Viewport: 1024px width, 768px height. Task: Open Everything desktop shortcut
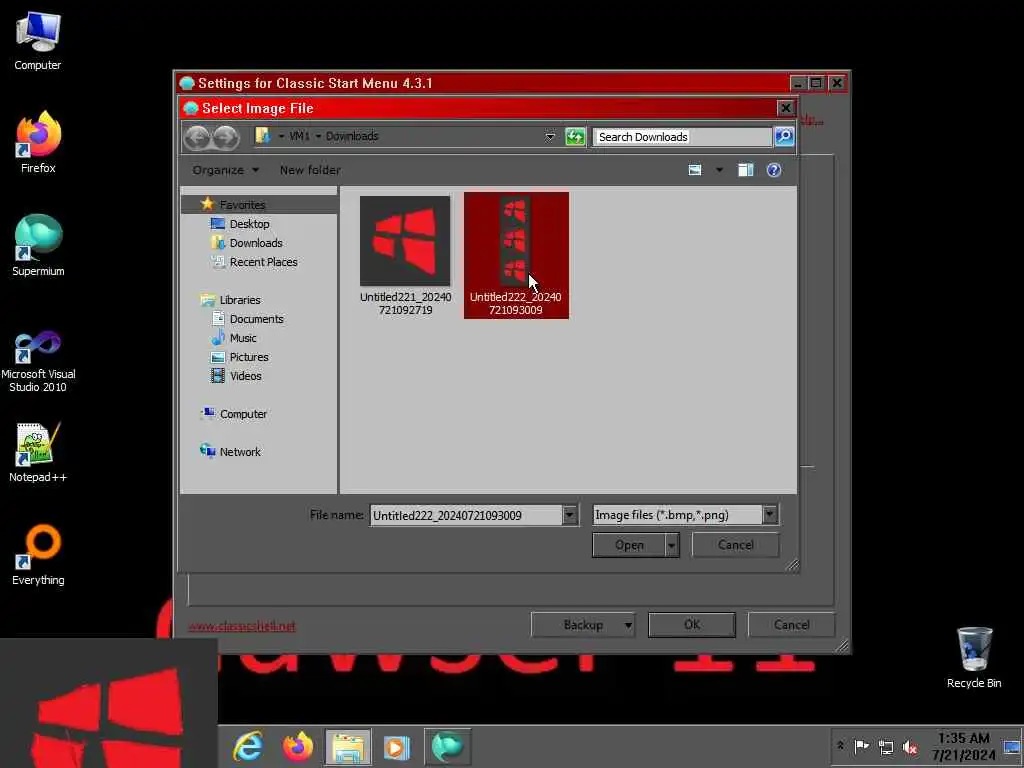(x=38, y=555)
